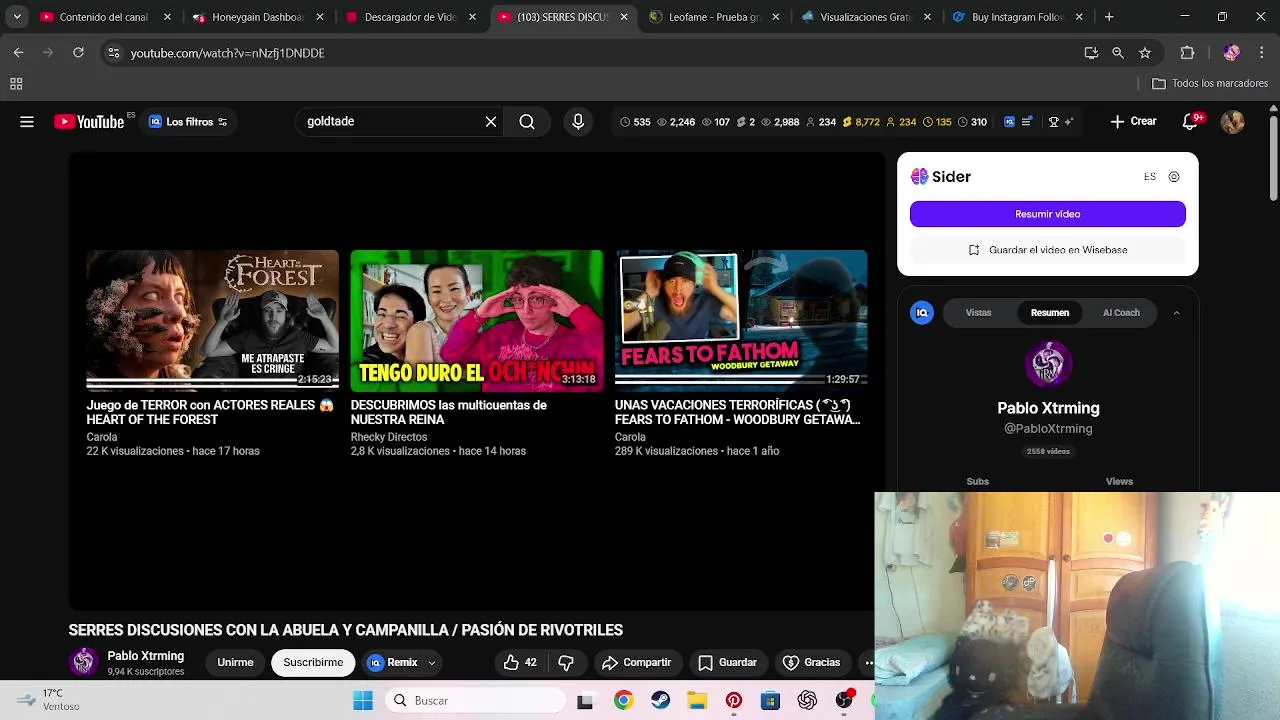
Task: Click the trophy icon in the stats bar
Action: (x=1053, y=122)
